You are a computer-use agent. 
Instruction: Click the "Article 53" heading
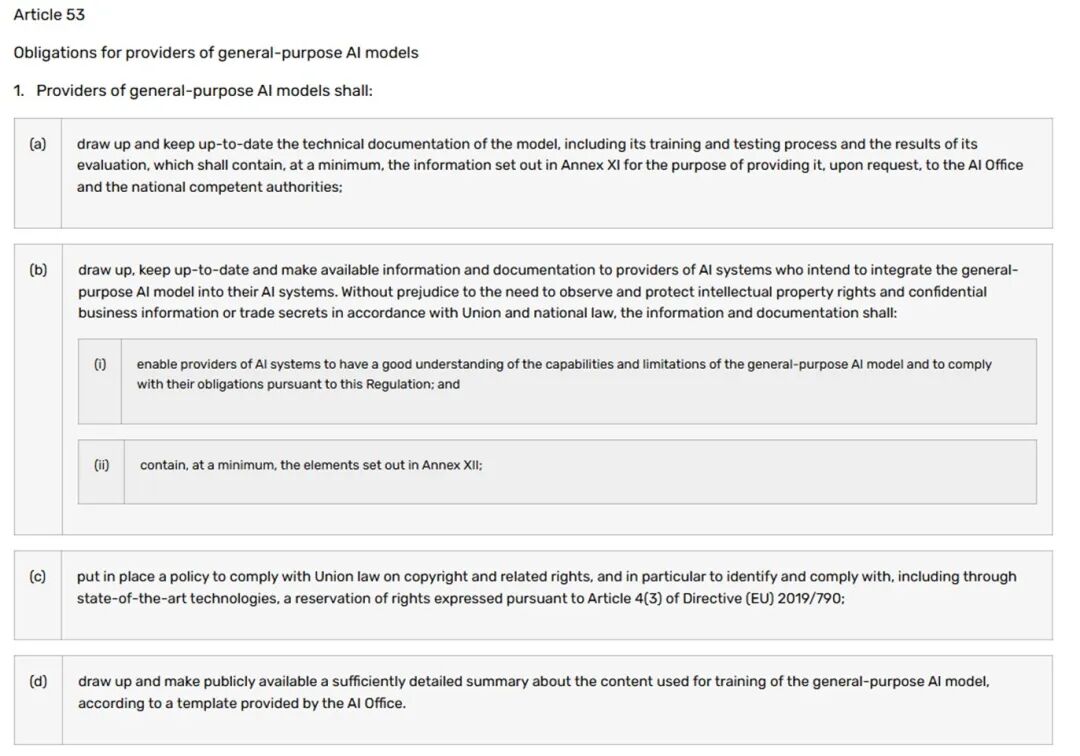pos(49,15)
